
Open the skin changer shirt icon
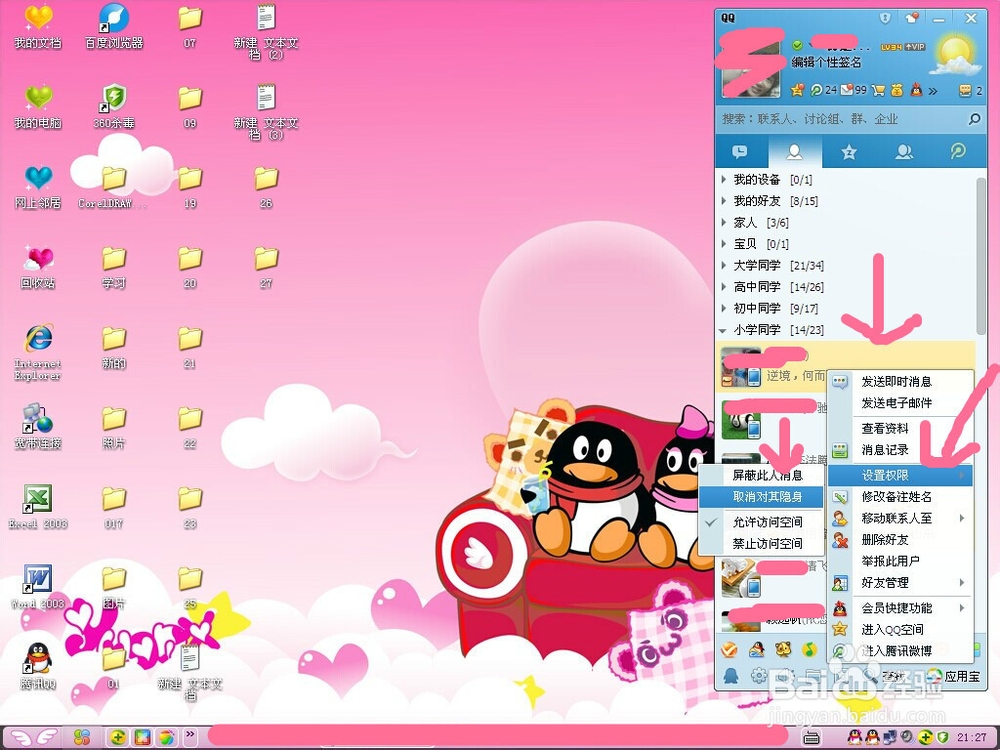(x=912, y=18)
